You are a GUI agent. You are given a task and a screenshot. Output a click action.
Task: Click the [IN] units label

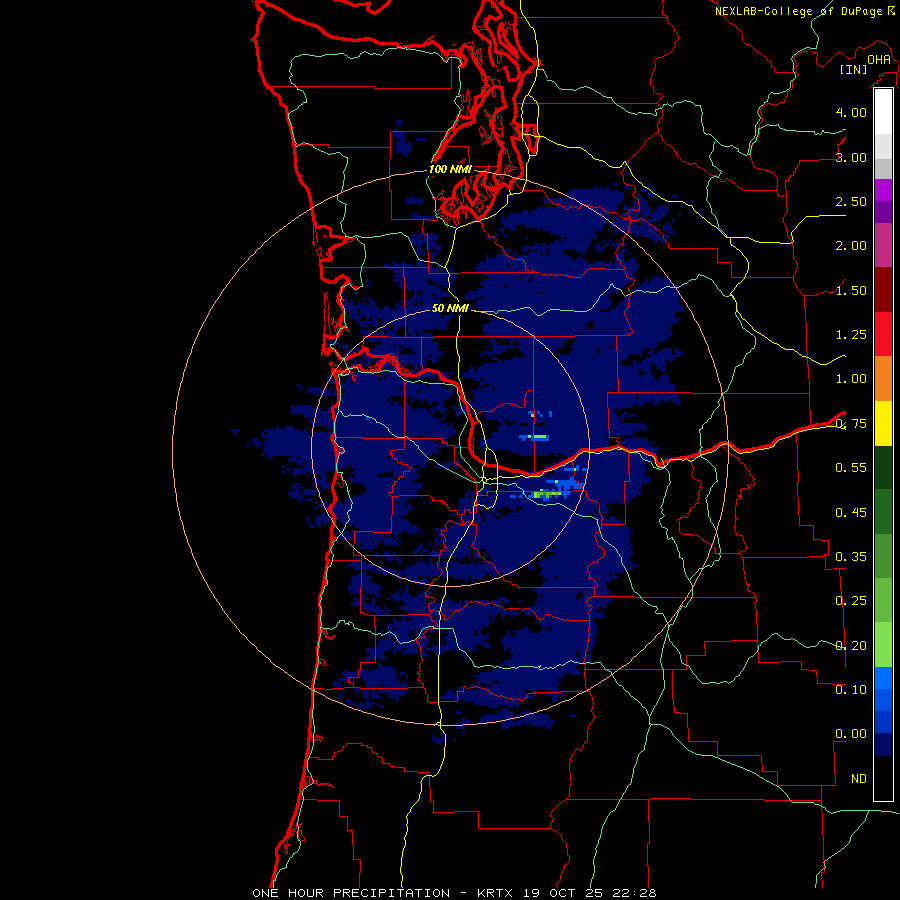[x=854, y=69]
